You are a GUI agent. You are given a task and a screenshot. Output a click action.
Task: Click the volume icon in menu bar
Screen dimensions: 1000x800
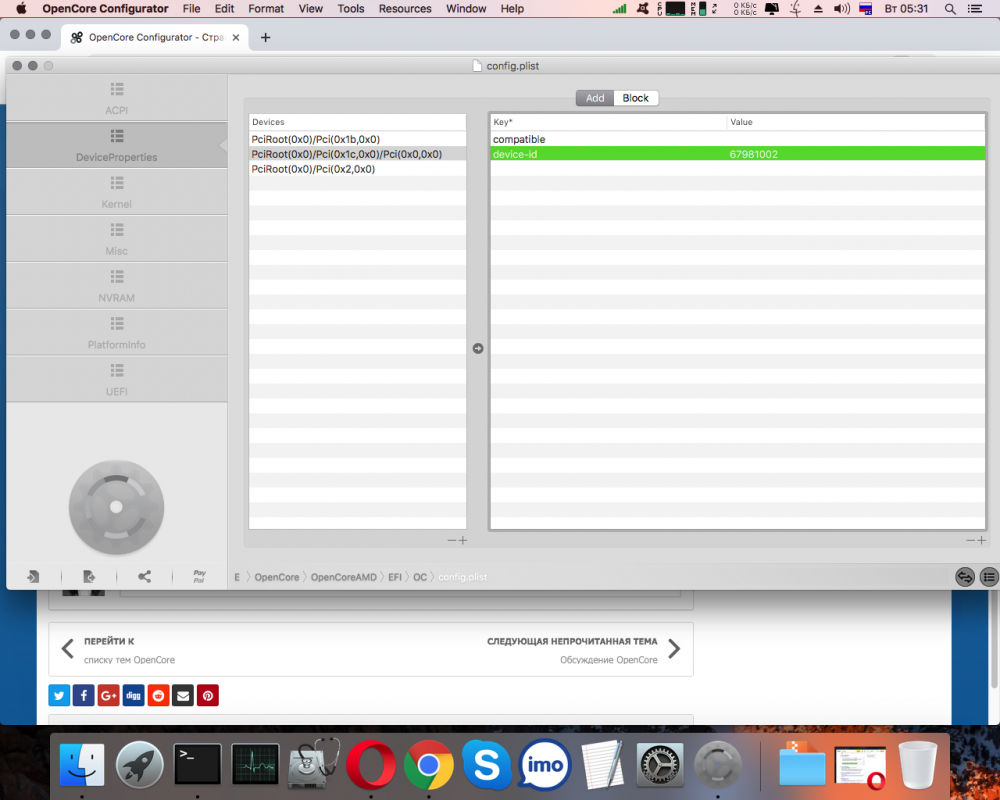click(x=841, y=9)
